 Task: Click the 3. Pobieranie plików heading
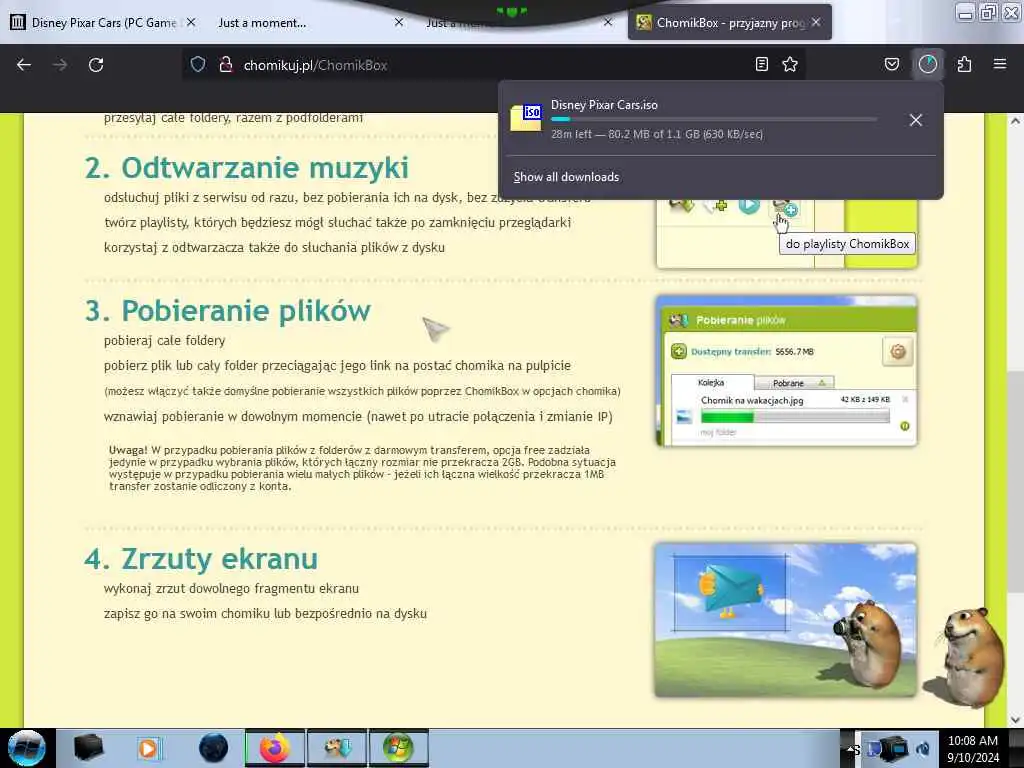pyautogui.click(x=228, y=311)
